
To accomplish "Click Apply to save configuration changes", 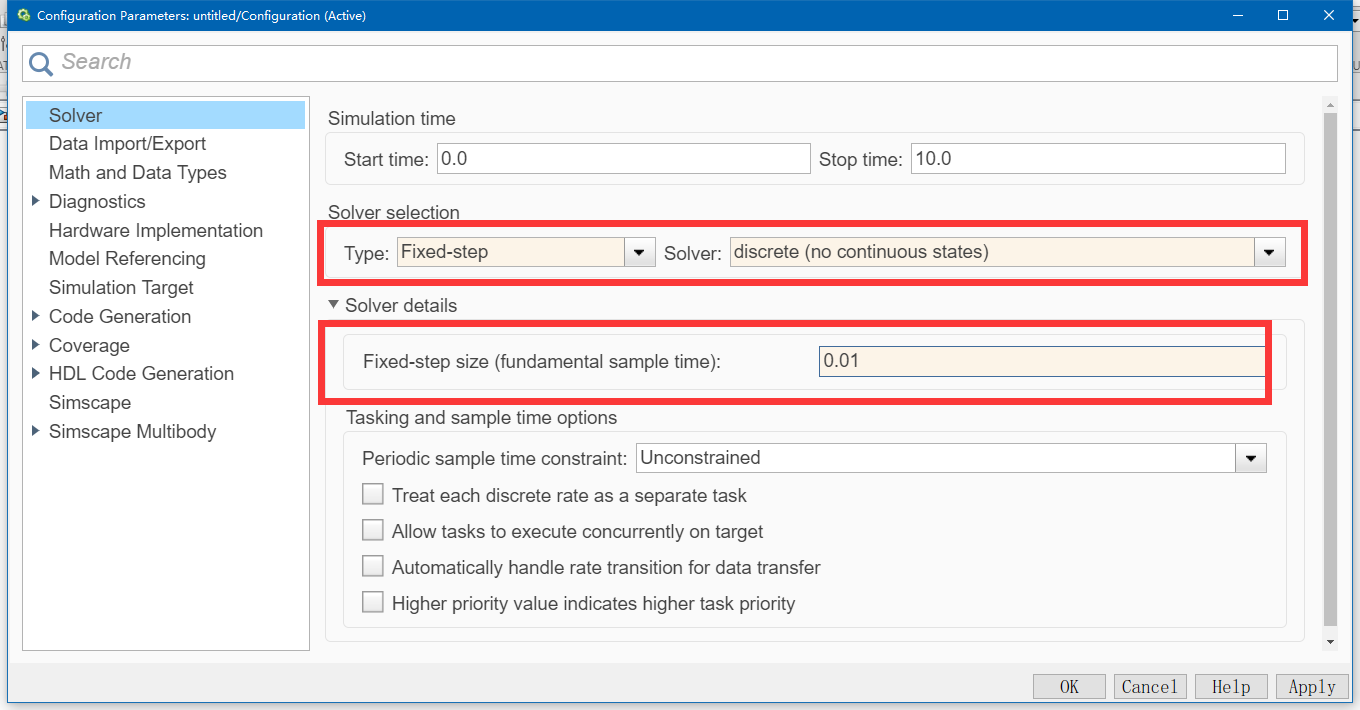I will point(1311,686).
